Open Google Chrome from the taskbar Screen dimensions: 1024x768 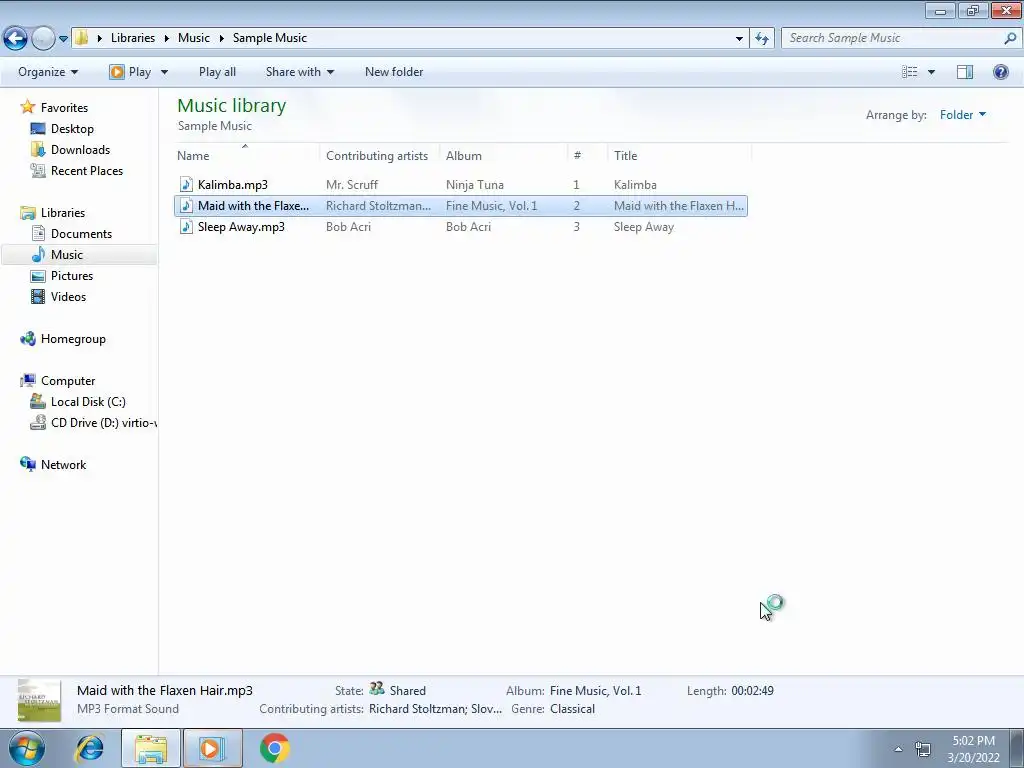click(274, 748)
